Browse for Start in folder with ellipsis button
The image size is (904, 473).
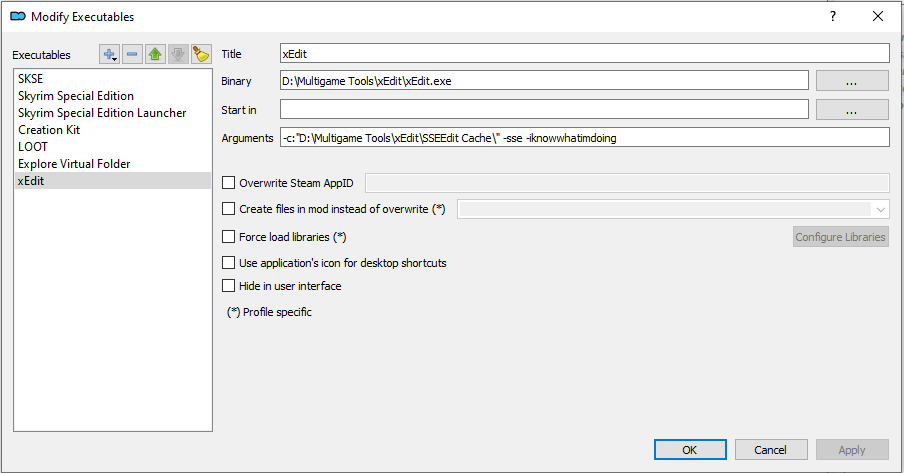tap(852, 109)
